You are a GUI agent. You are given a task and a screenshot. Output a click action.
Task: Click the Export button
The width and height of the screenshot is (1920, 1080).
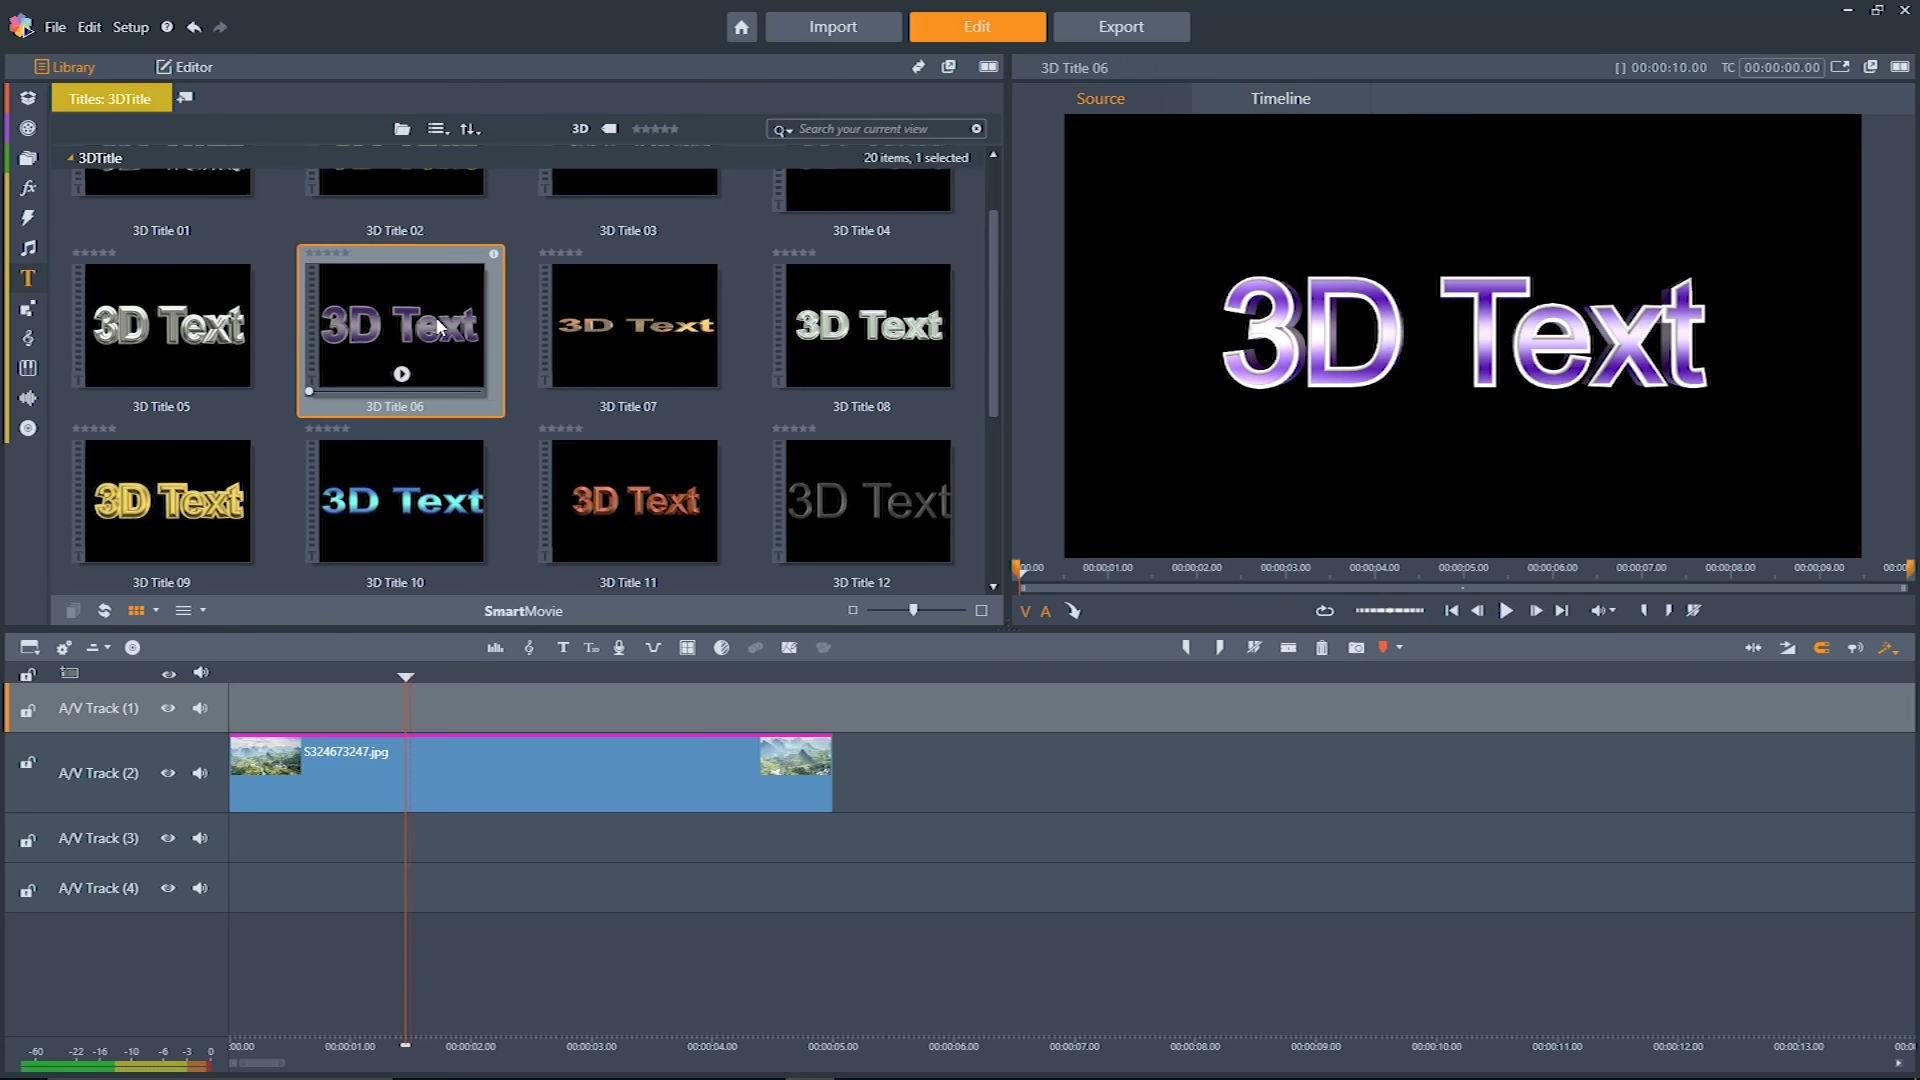[x=1121, y=27]
